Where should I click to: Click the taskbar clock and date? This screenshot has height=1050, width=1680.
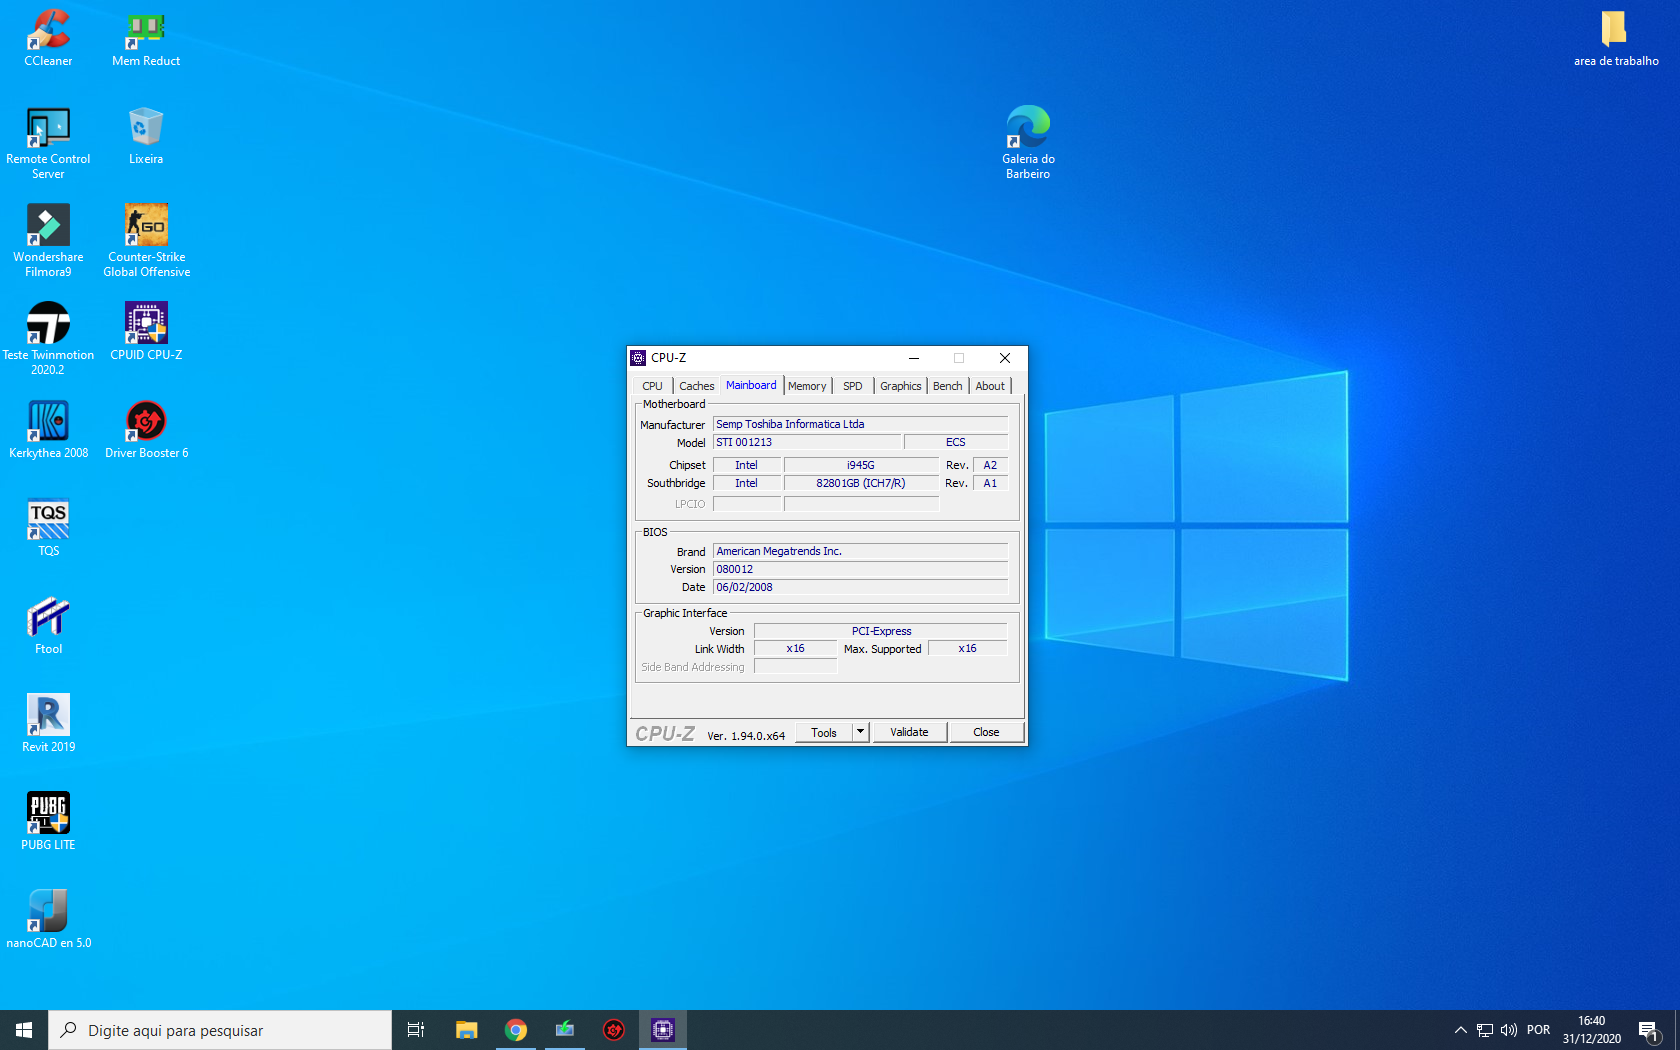pyautogui.click(x=1592, y=1030)
